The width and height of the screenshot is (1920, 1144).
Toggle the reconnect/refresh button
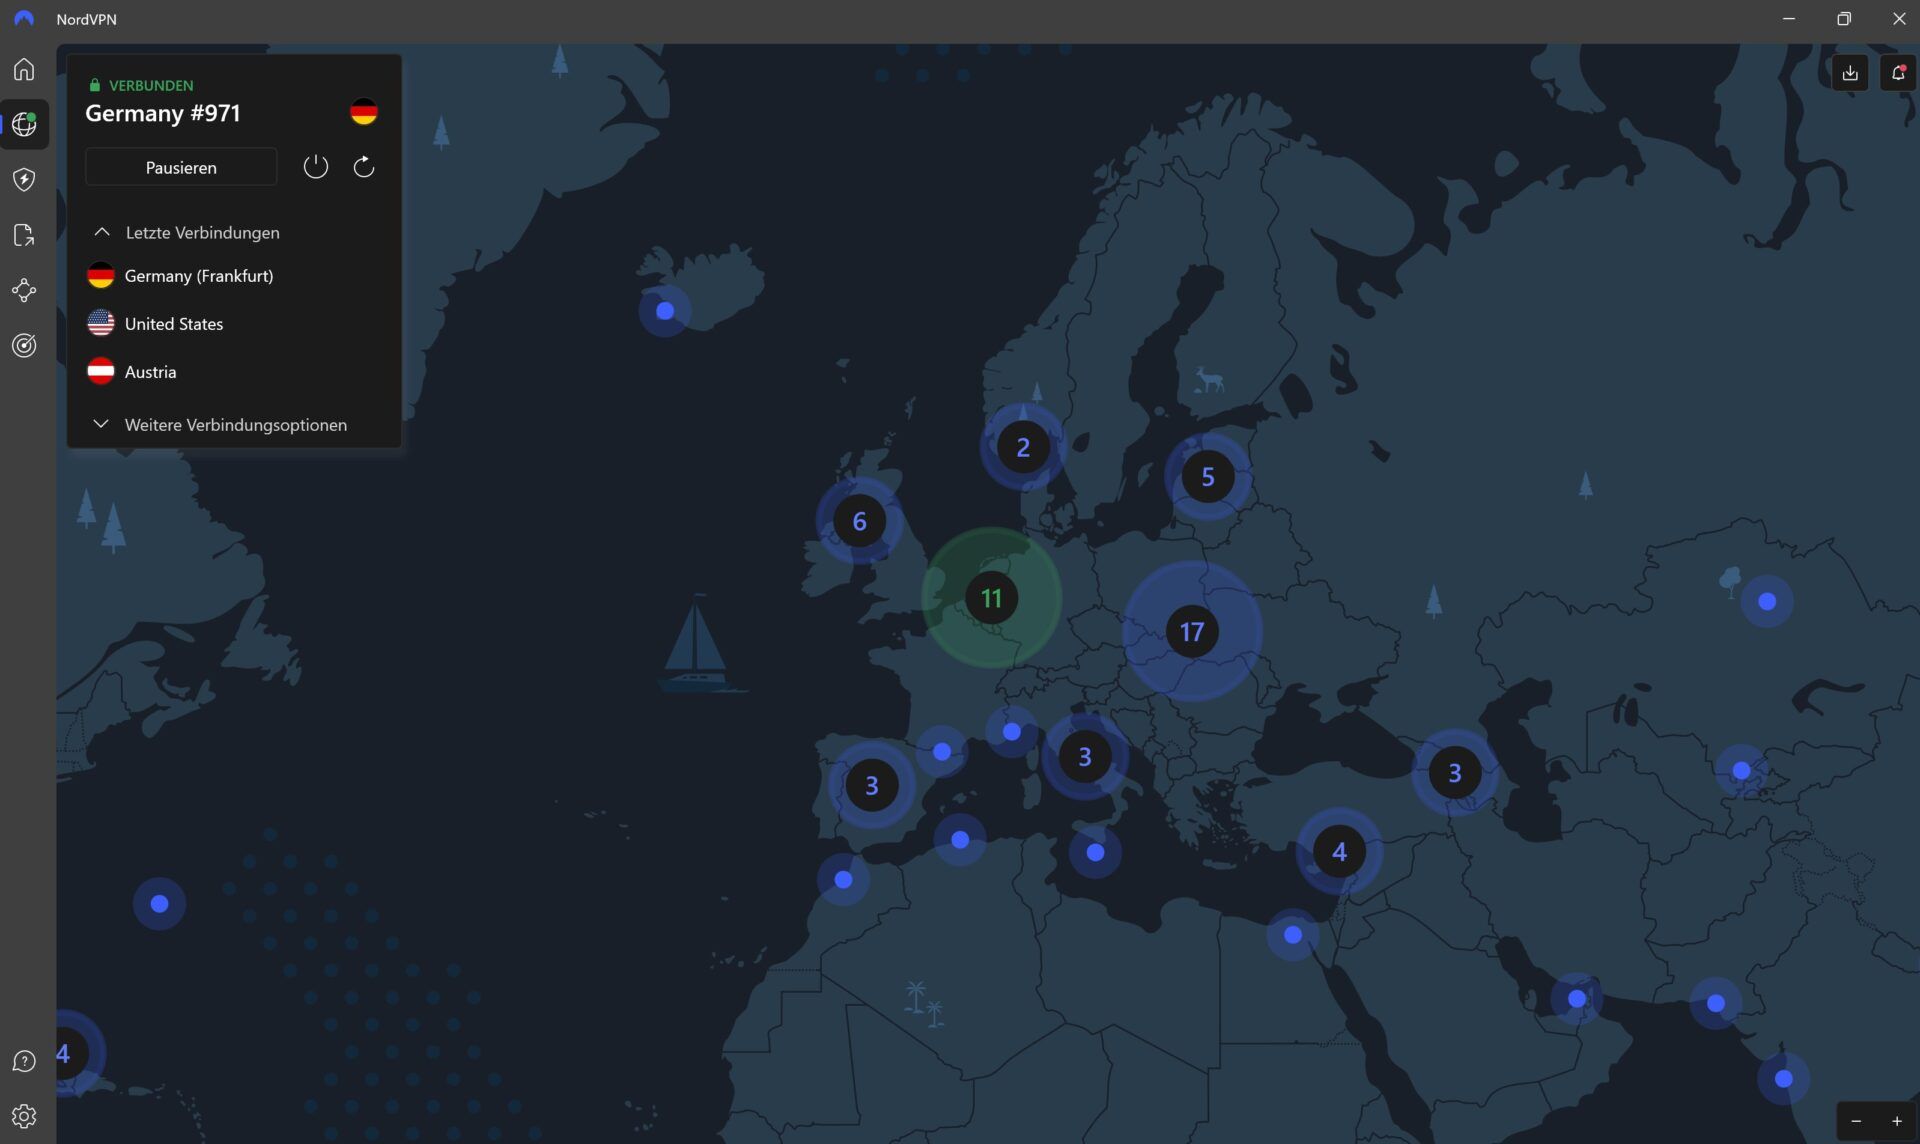(362, 166)
